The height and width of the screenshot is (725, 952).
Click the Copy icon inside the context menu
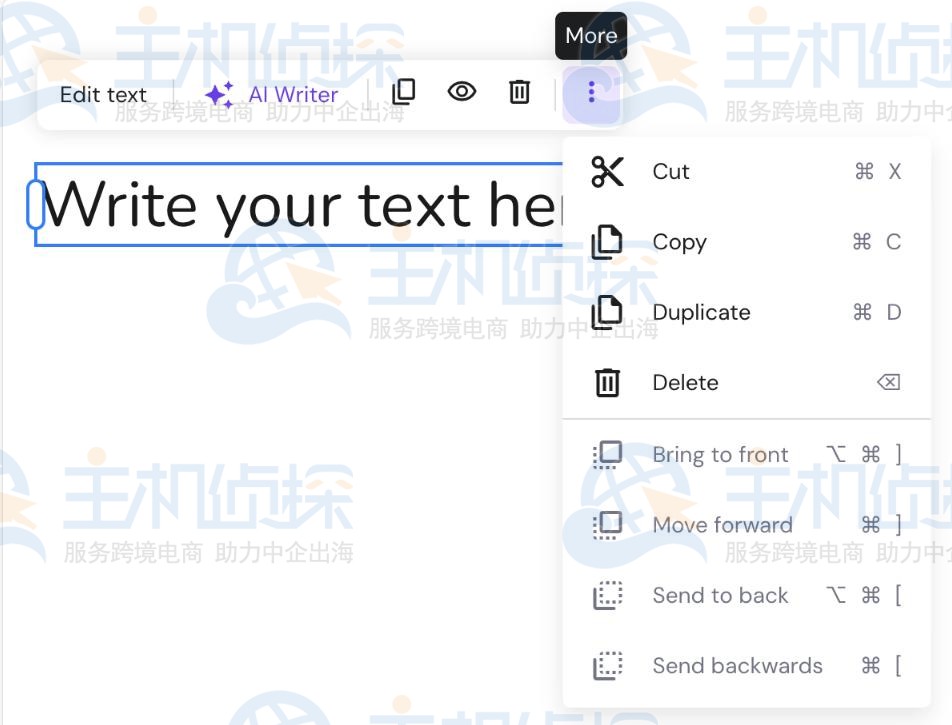(x=608, y=241)
